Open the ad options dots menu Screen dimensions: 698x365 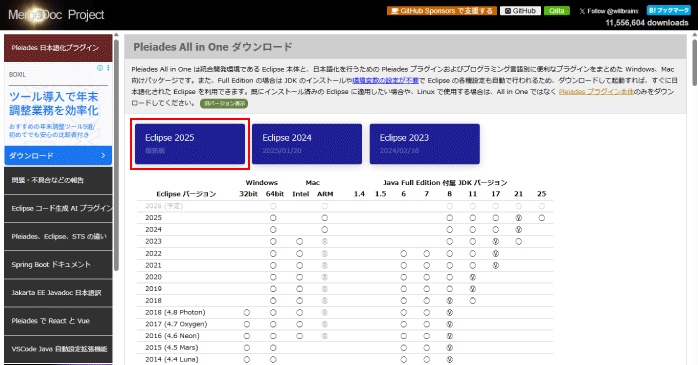(108, 68)
